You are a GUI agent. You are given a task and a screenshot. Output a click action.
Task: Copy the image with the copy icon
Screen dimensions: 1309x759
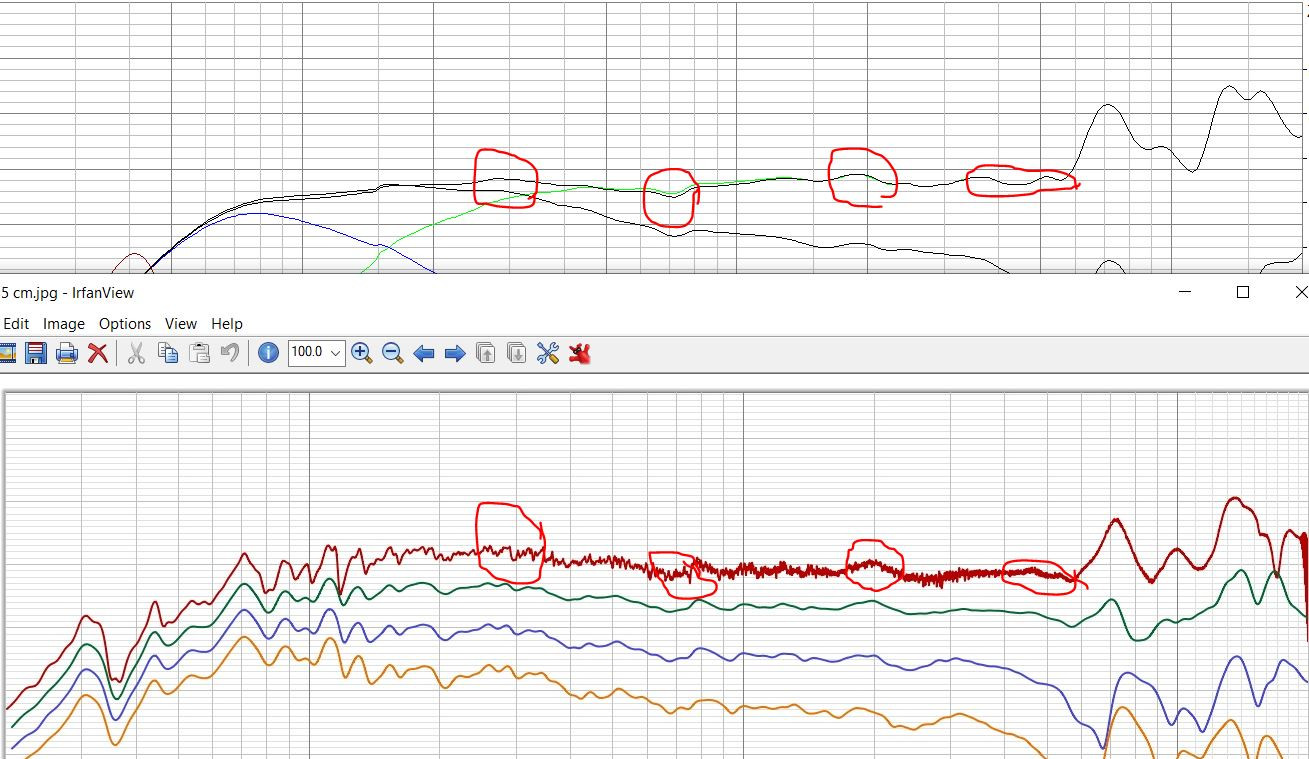[168, 352]
